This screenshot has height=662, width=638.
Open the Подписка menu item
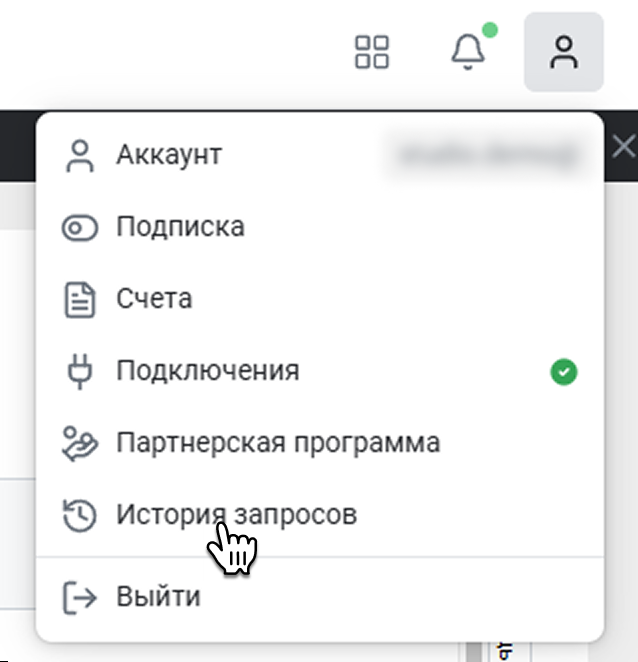pyautogui.click(x=180, y=227)
